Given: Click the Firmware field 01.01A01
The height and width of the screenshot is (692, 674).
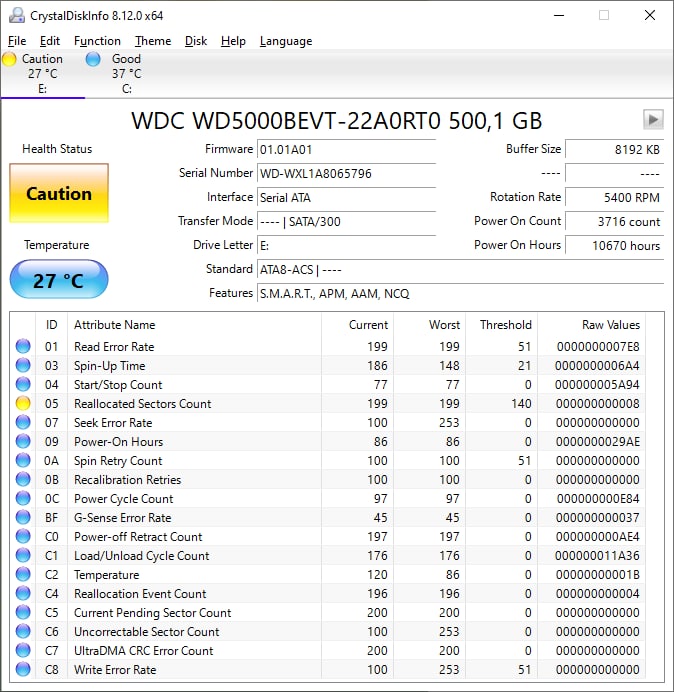Looking at the screenshot, I should (x=346, y=149).
